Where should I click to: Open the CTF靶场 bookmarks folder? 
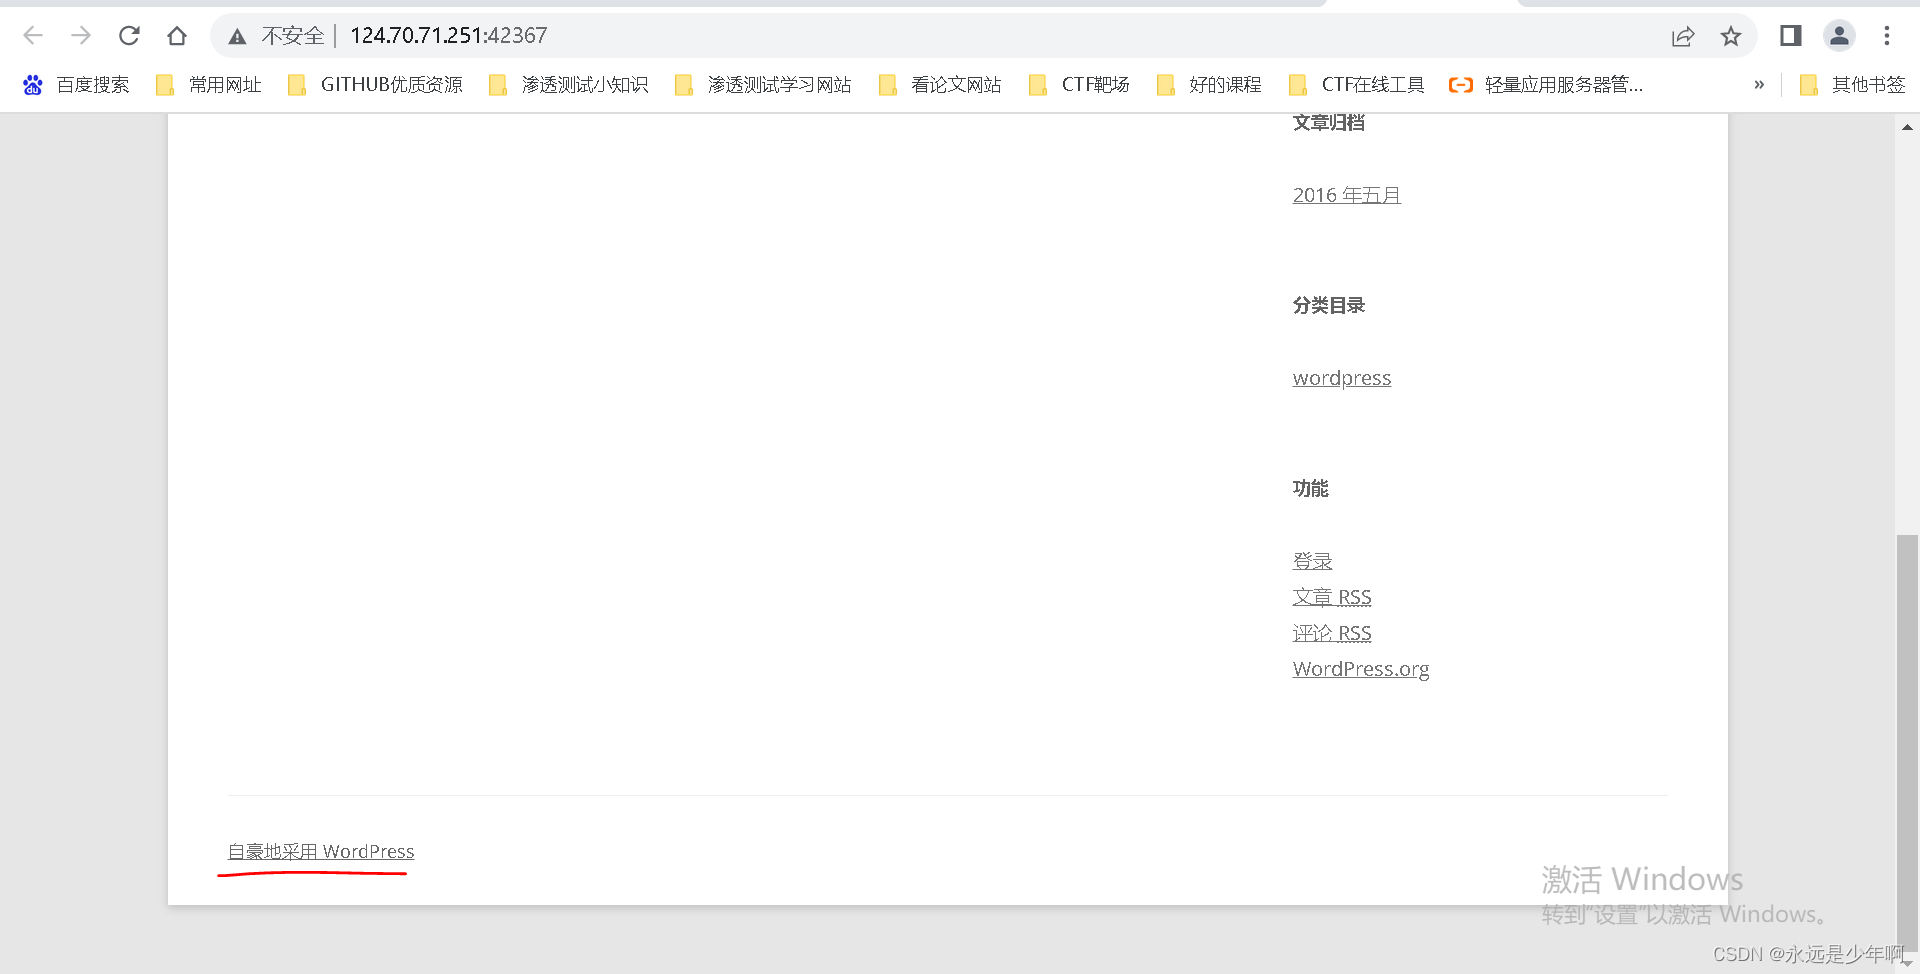click(x=1080, y=85)
